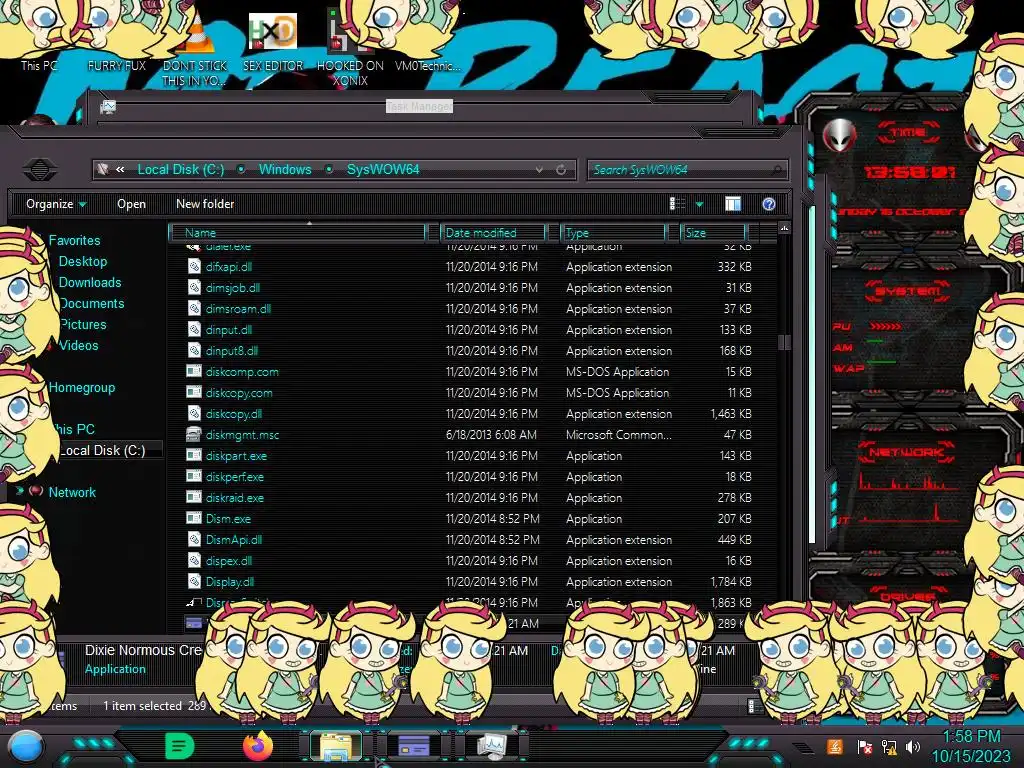Go to Windows breadcrumb segment
Screen dimensions: 1024x768
point(285,170)
